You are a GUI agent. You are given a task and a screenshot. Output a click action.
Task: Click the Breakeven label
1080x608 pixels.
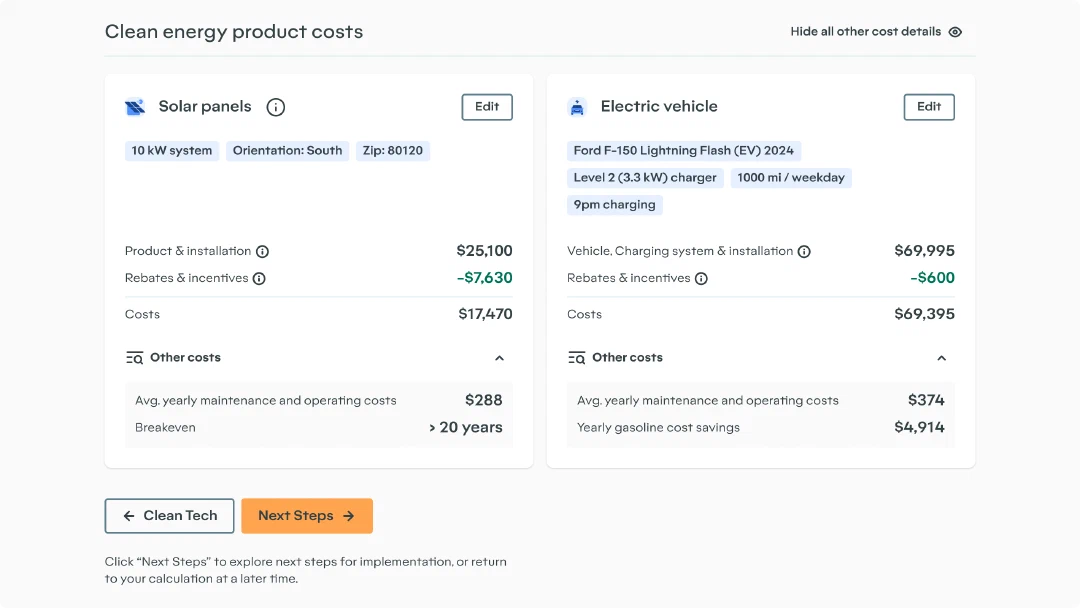(x=165, y=428)
